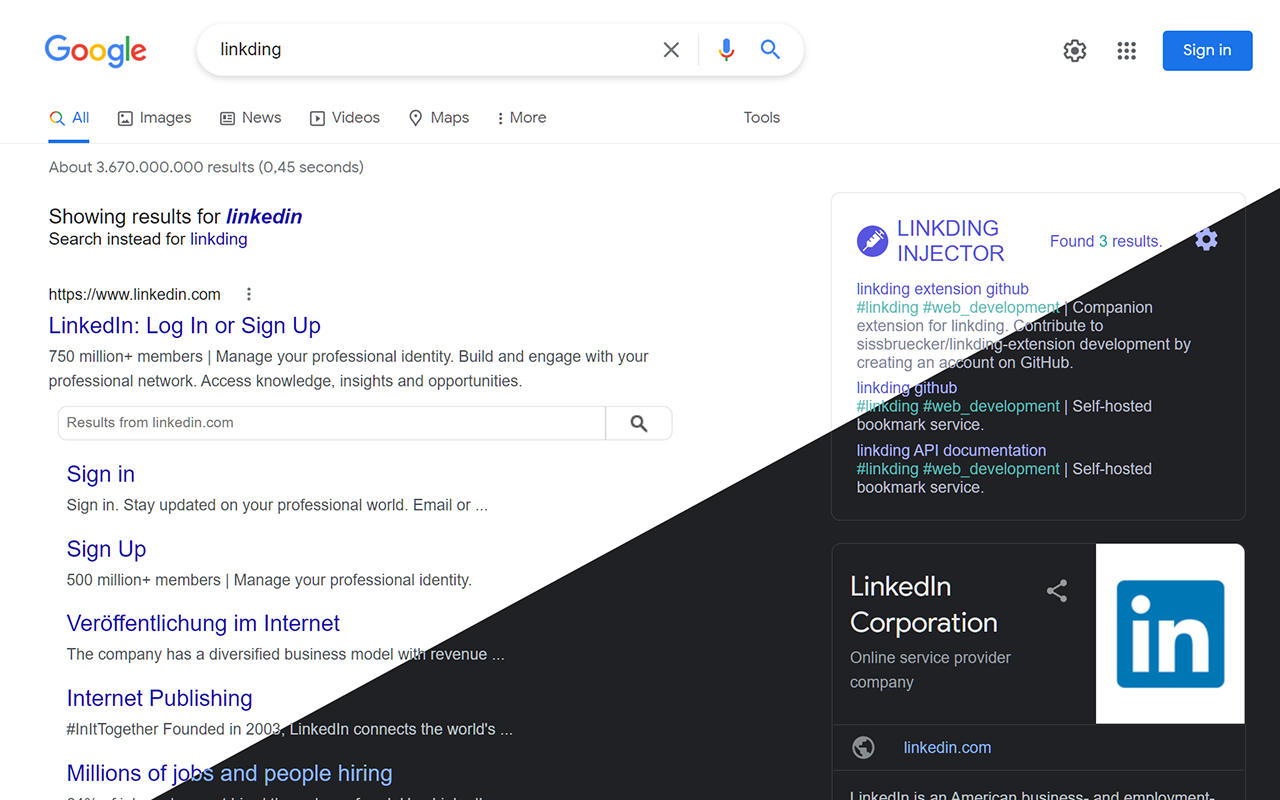1280x800 pixels.
Task: Click the Linkding Injector pin logo
Action: point(871,240)
